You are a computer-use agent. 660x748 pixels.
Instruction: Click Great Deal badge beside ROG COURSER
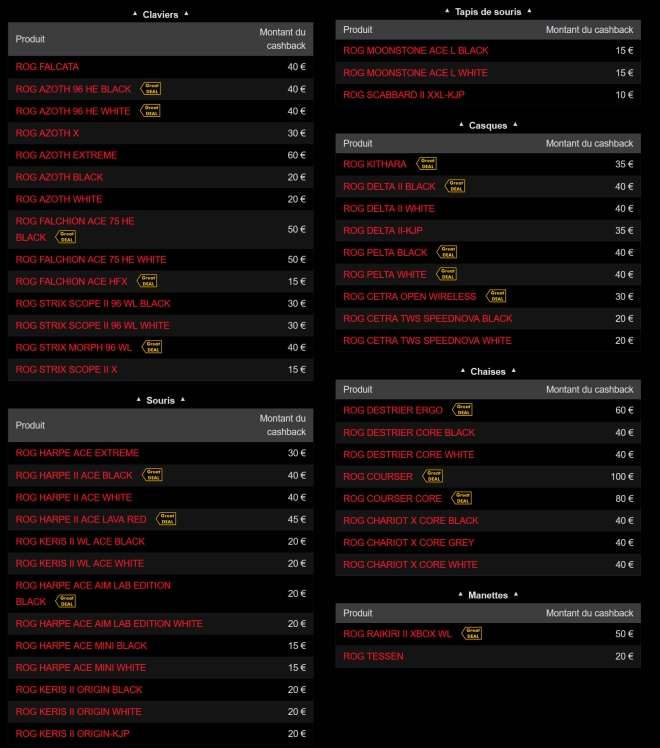click(x=433, y=476)
